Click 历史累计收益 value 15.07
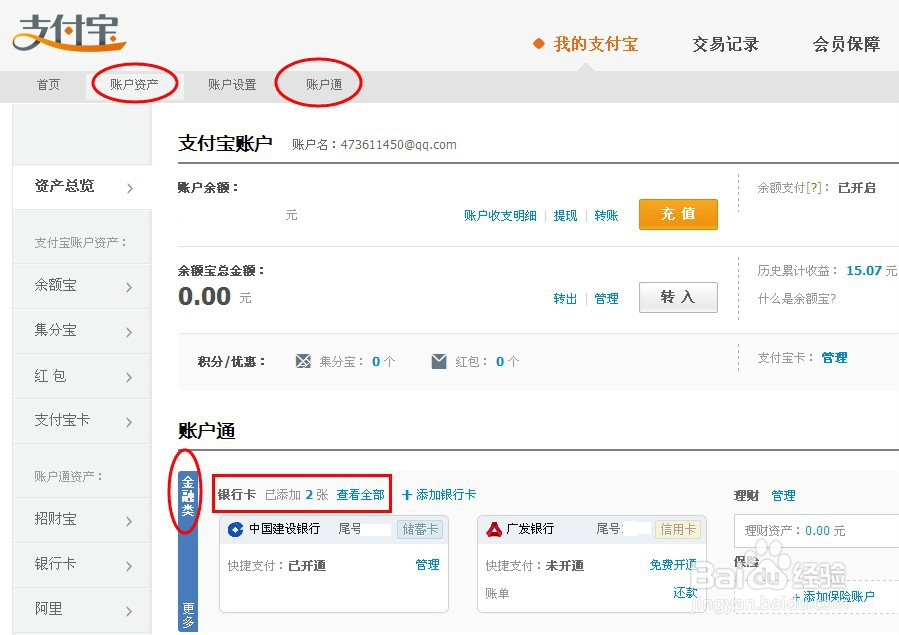The height and width of the screenshot is (635, 899). [864, 271]
